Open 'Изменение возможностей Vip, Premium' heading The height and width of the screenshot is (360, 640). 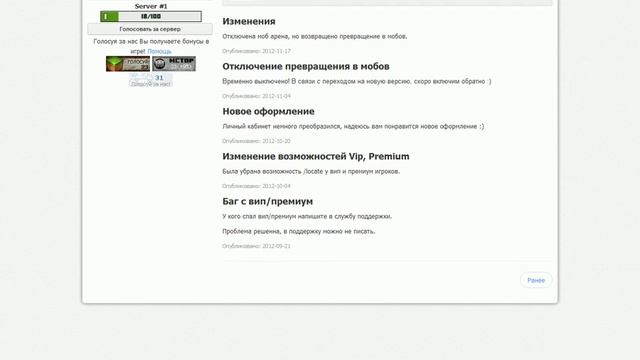click(316, 156)
